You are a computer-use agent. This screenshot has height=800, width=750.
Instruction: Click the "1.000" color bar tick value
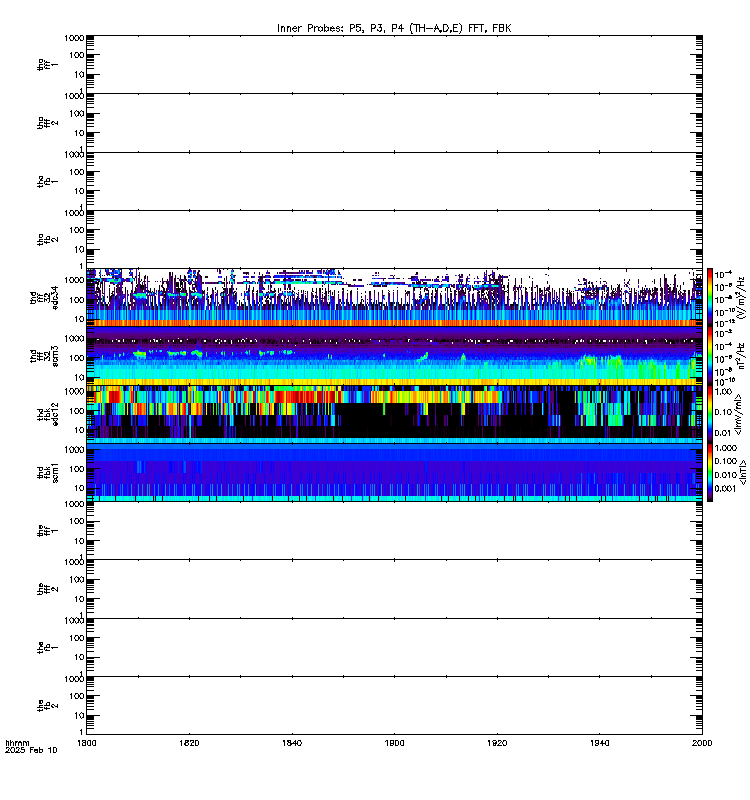[x=726, y=448]
